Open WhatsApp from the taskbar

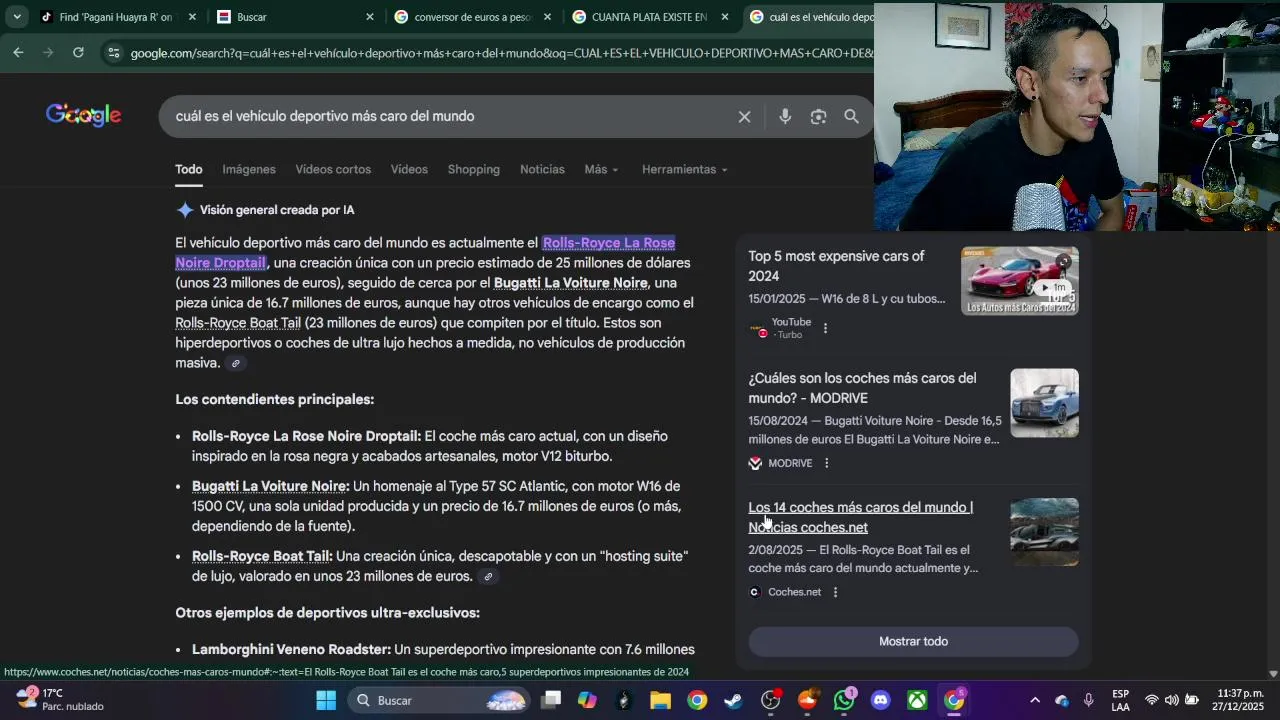click(x=844, y=700)
